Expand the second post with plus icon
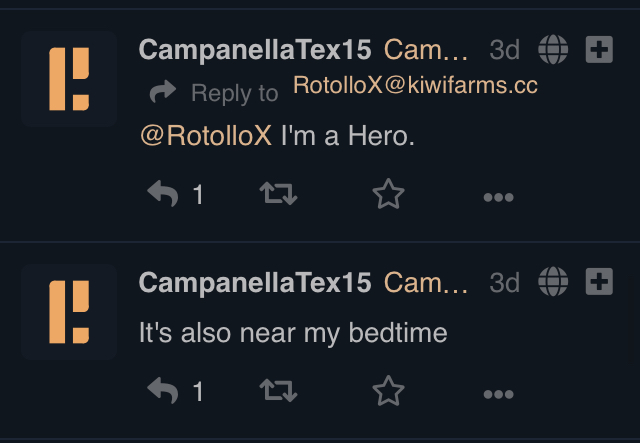This screenshot has width=640, height=443. pyautogui.click(x=599, y=281)
